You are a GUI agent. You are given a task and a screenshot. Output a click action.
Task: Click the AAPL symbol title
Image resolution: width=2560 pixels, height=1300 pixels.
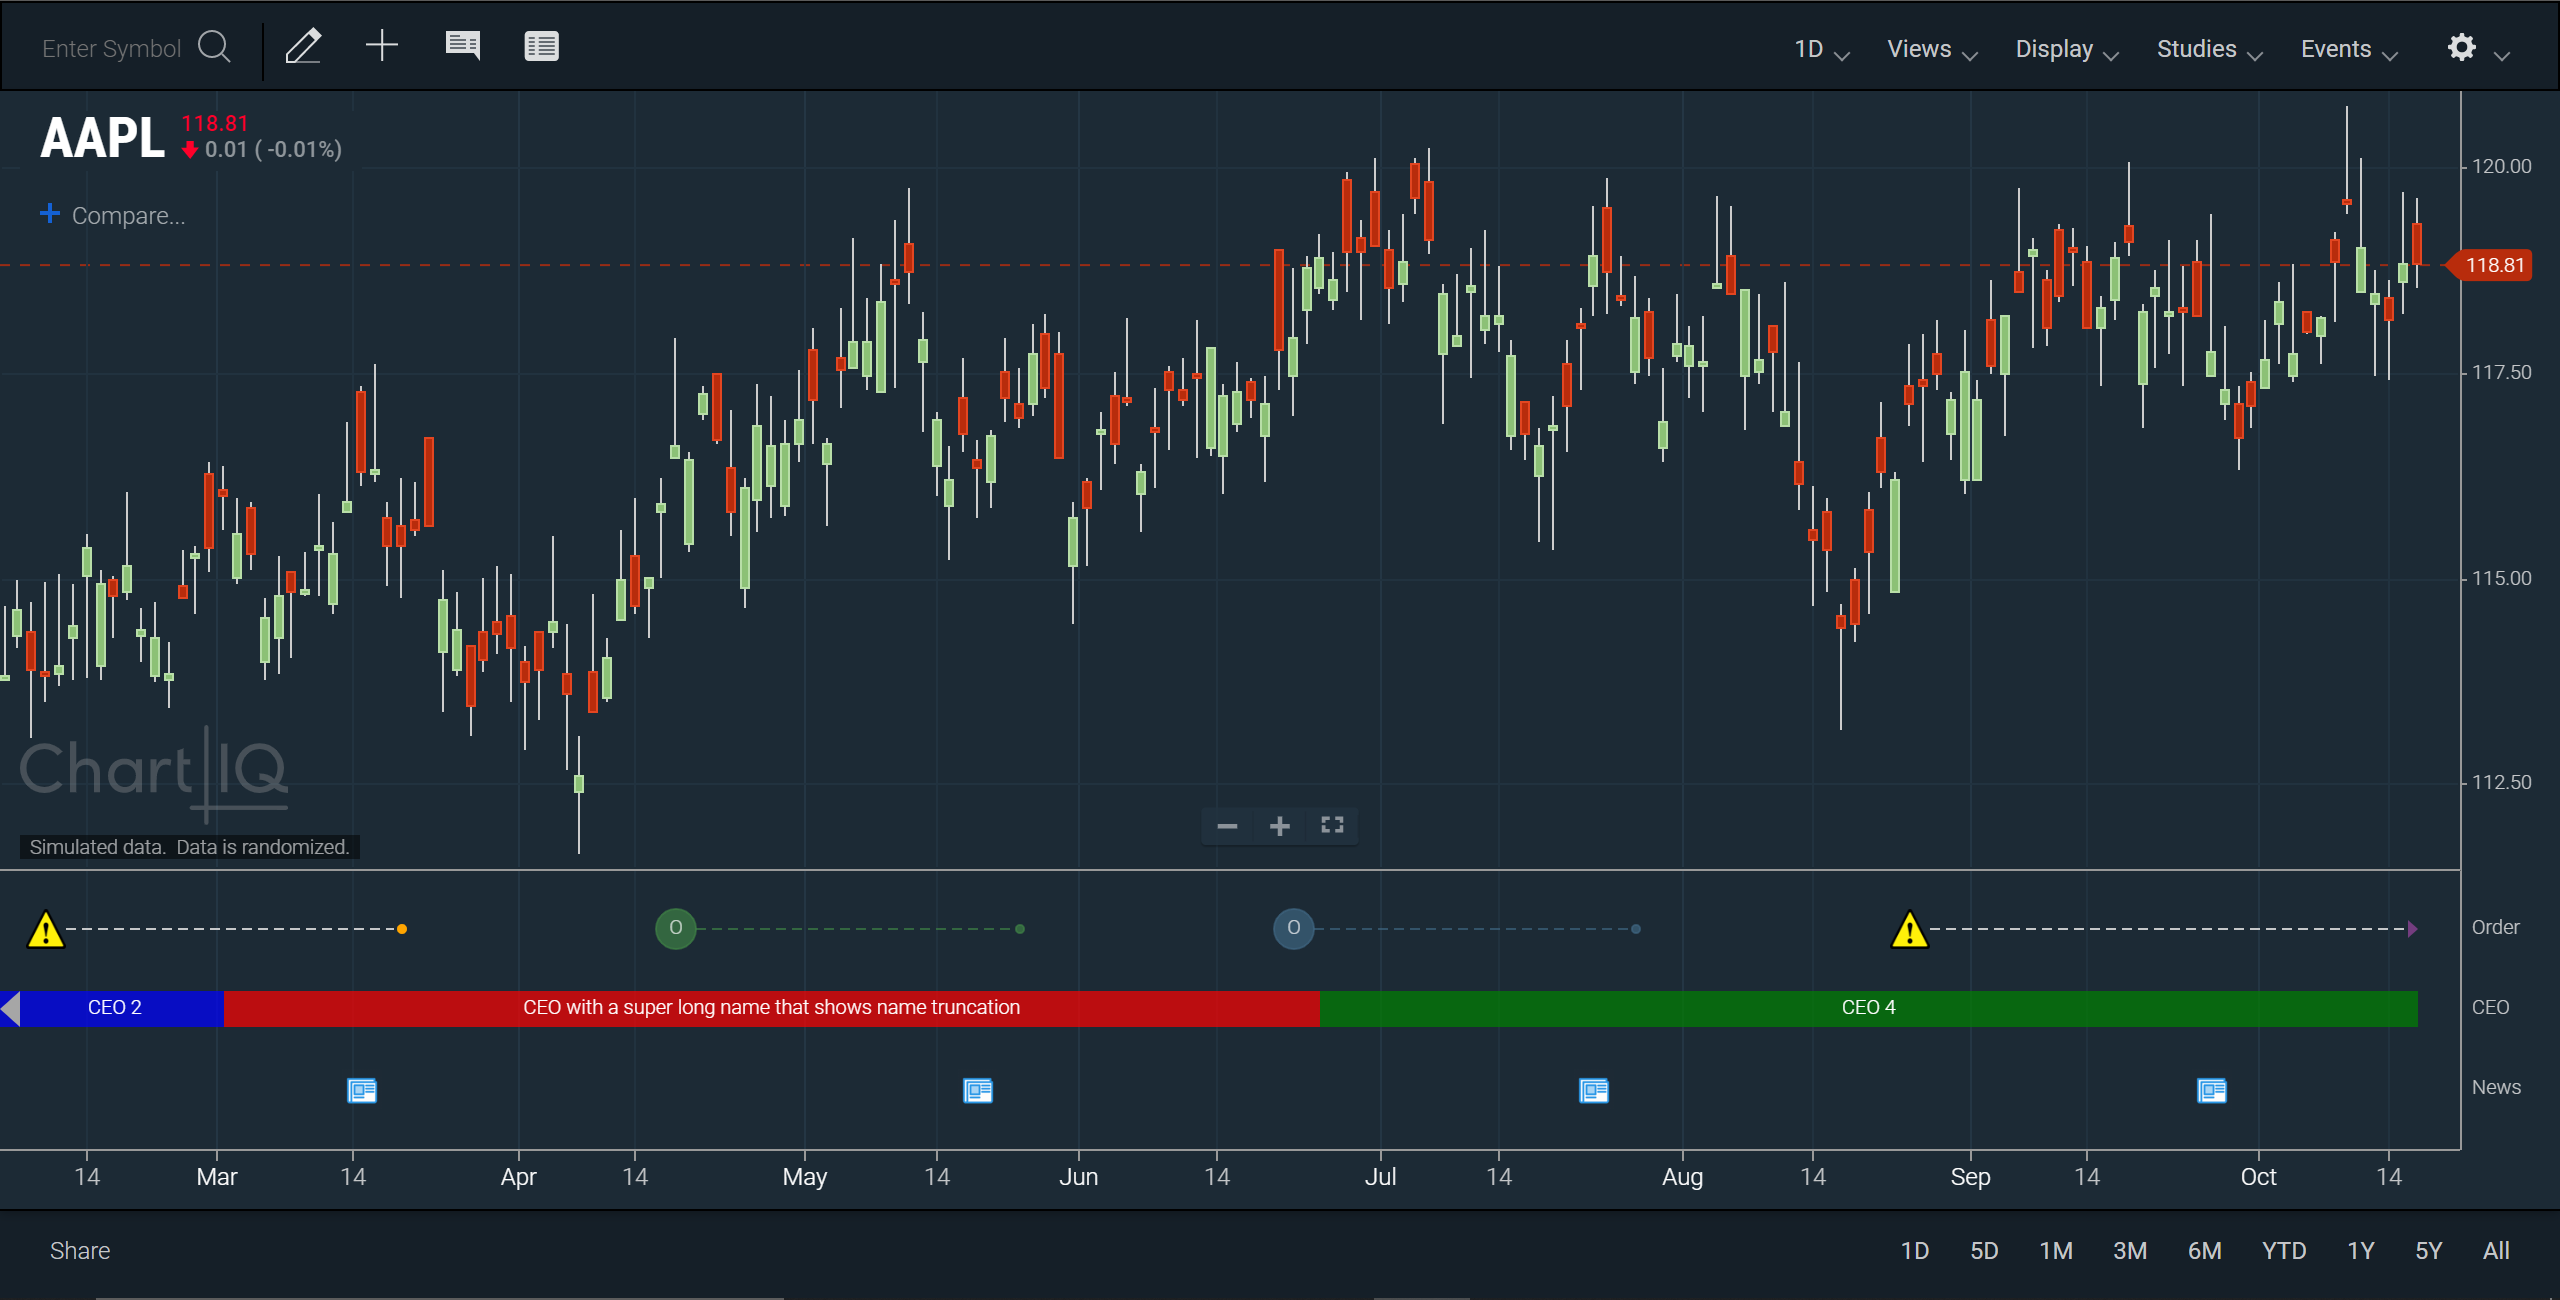[x=102, y=138]
